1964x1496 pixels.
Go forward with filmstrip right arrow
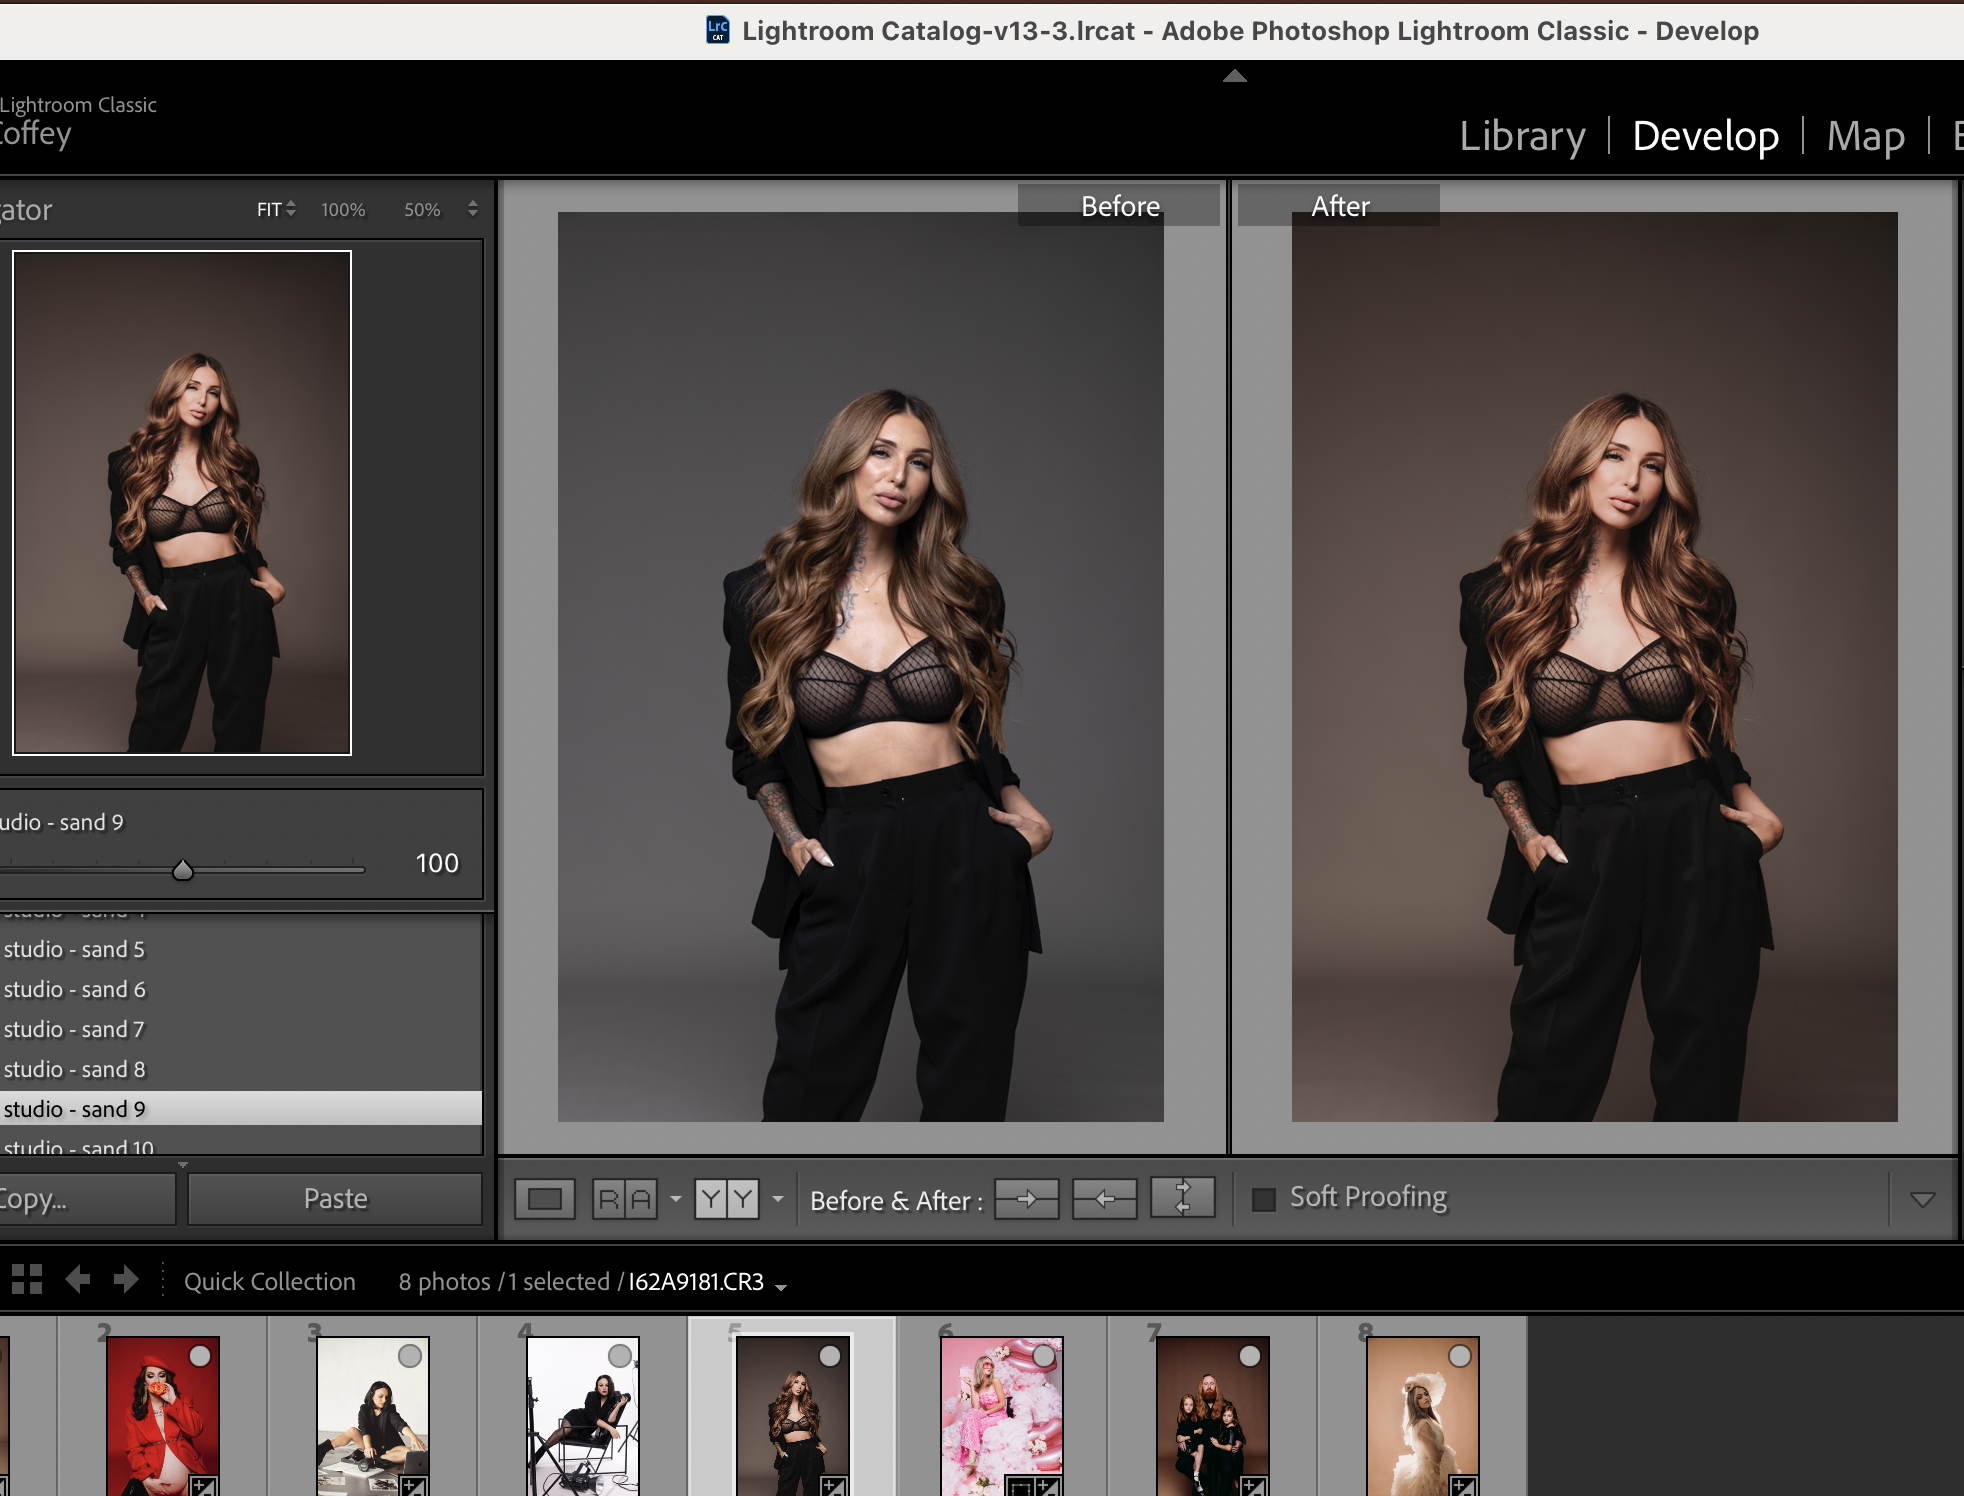click(126, 1280)
